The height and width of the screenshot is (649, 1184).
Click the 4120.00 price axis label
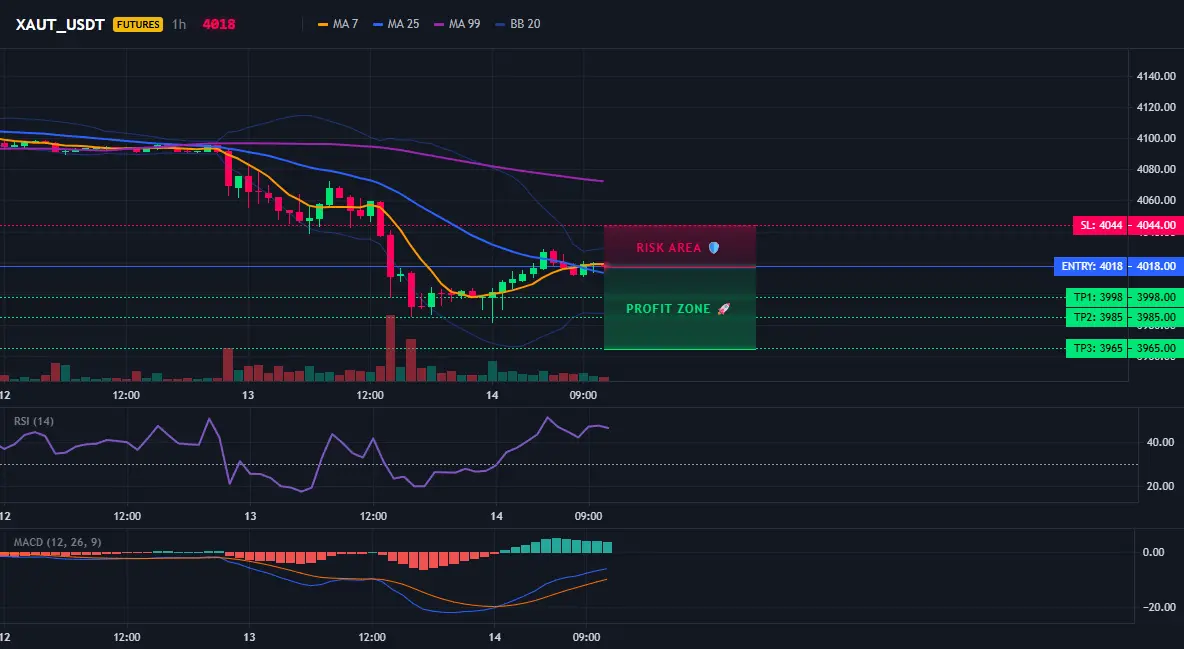click(1156, 107)
